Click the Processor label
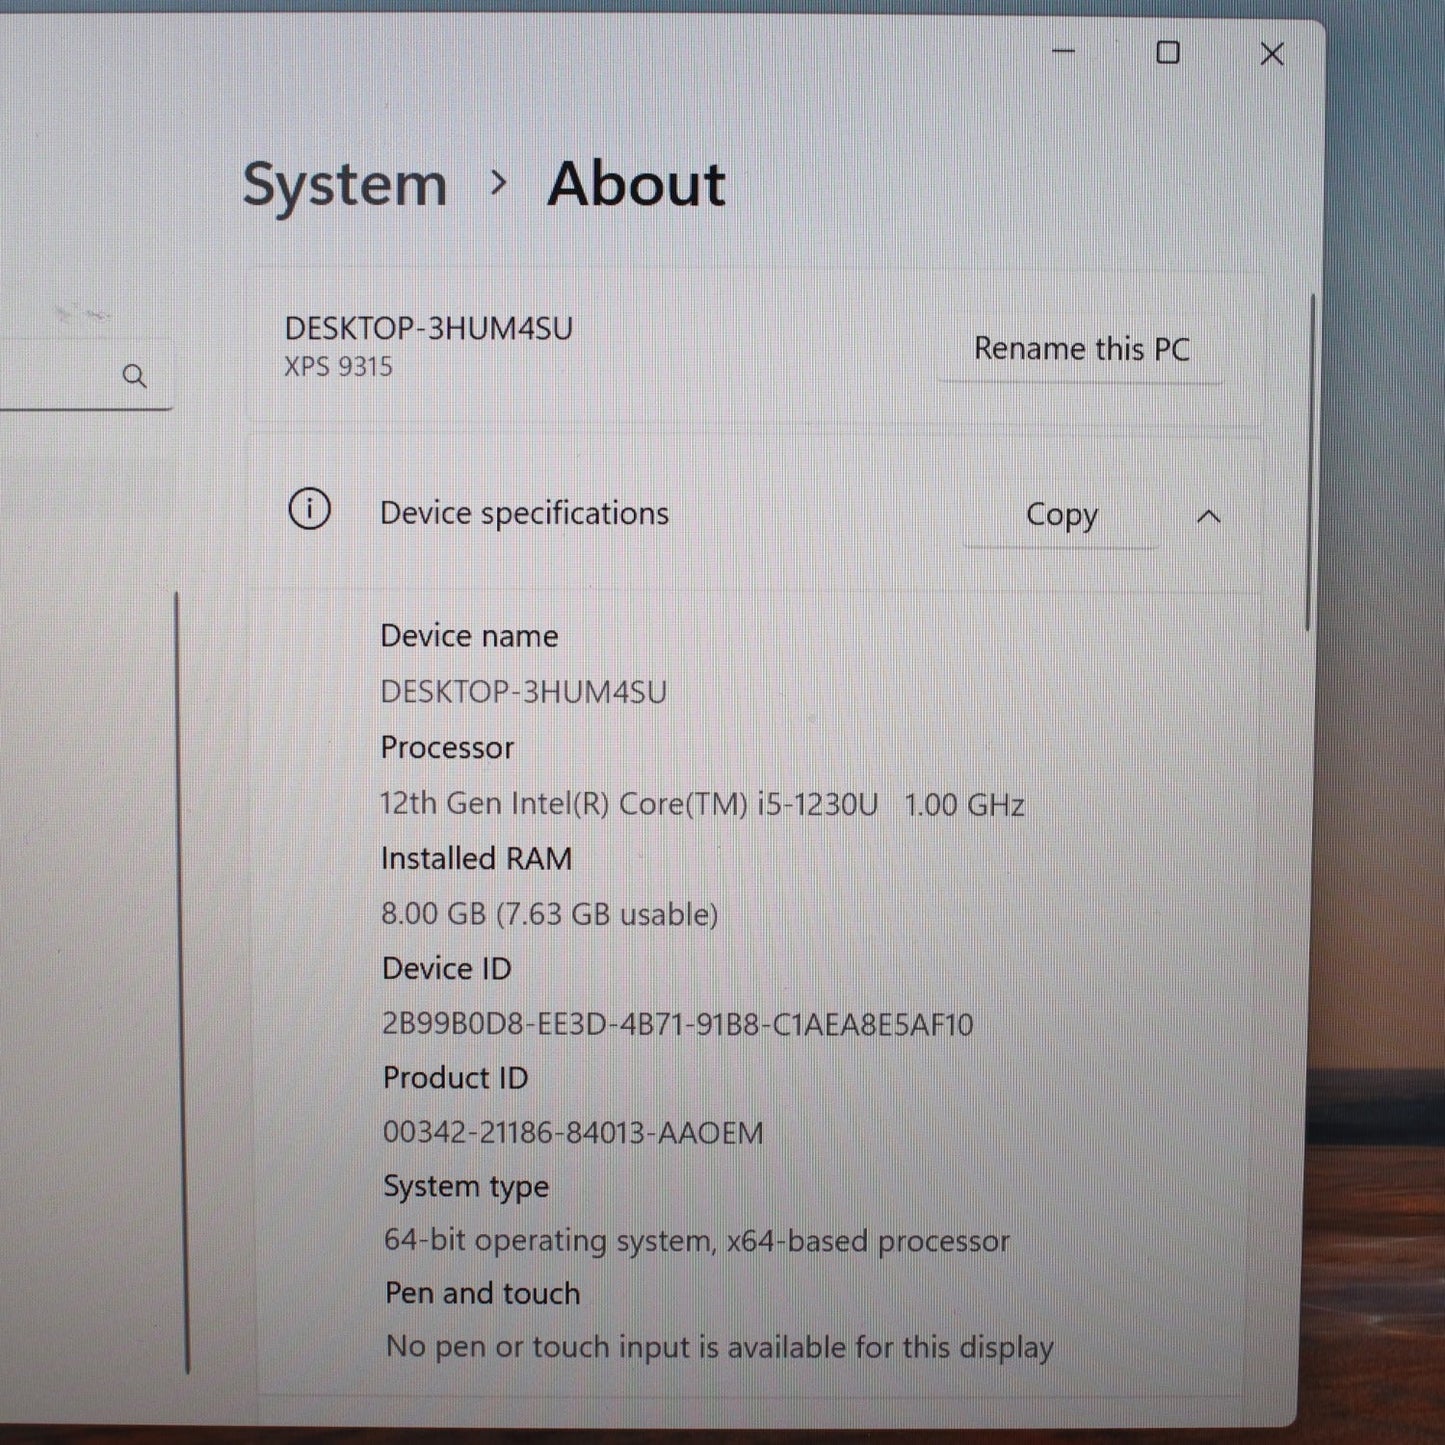The width and height of the screenshot is (1445, 1445). coord(447,748)
